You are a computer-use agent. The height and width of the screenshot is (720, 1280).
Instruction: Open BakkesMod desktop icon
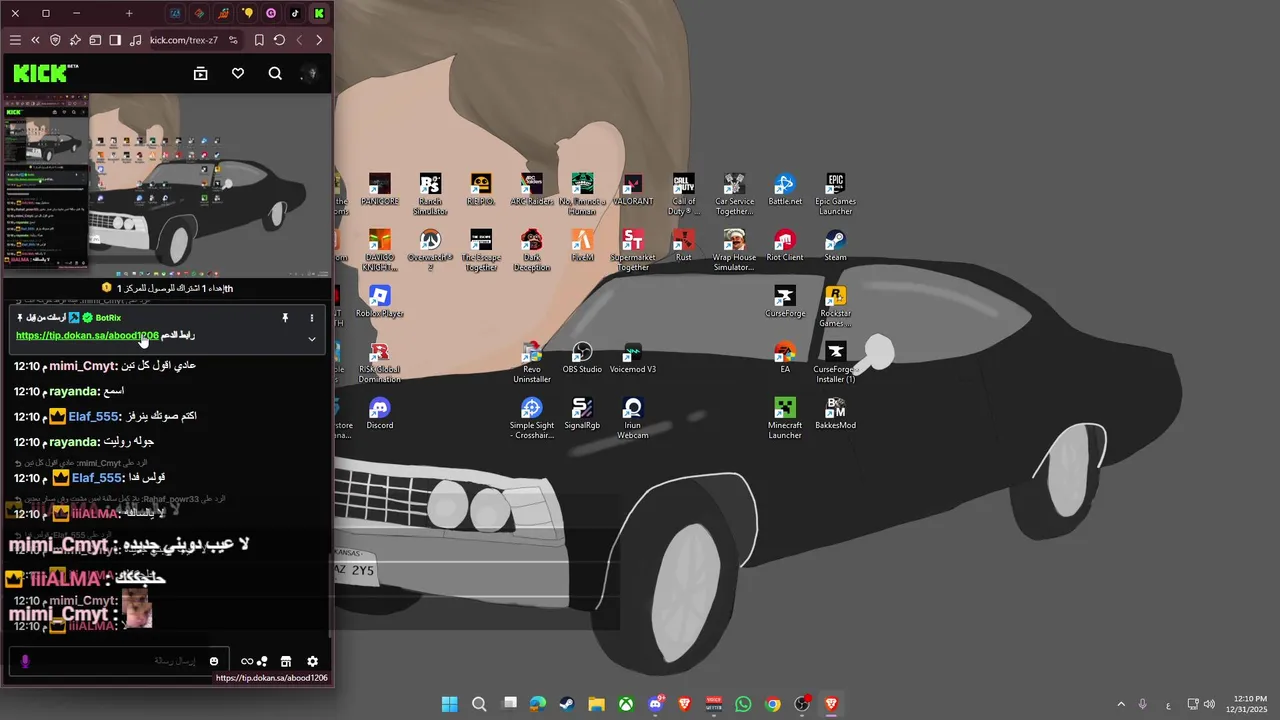click(835, 414)
